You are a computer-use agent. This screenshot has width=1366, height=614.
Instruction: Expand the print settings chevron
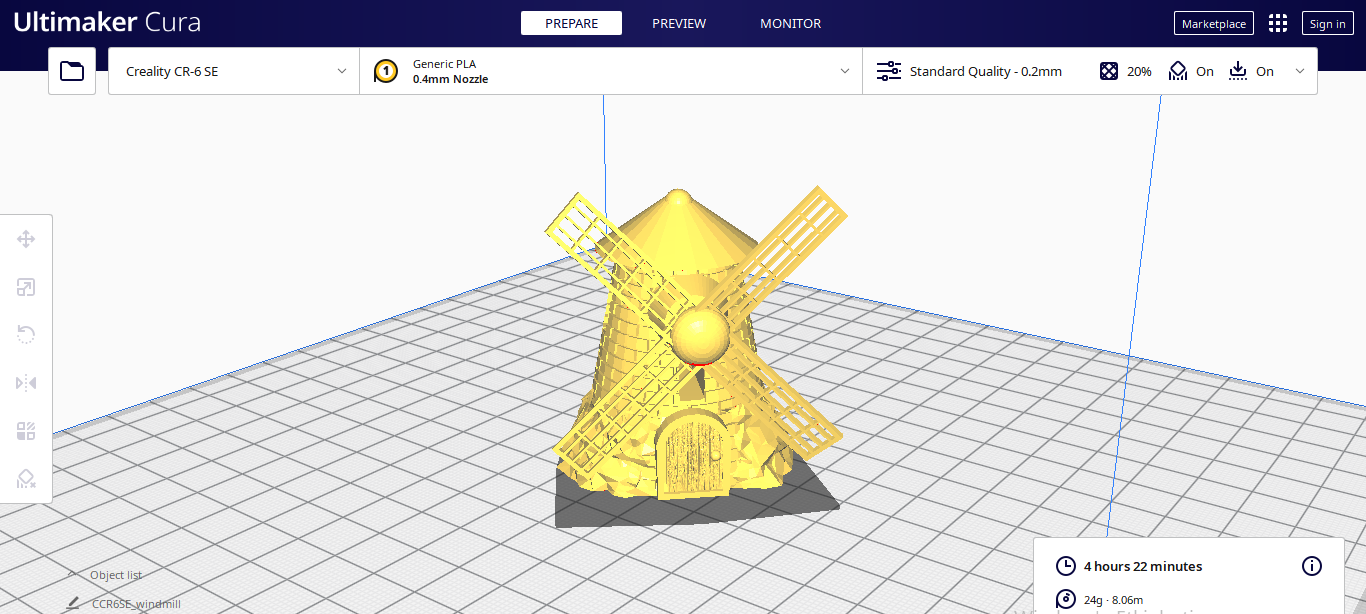(1300, 71)
